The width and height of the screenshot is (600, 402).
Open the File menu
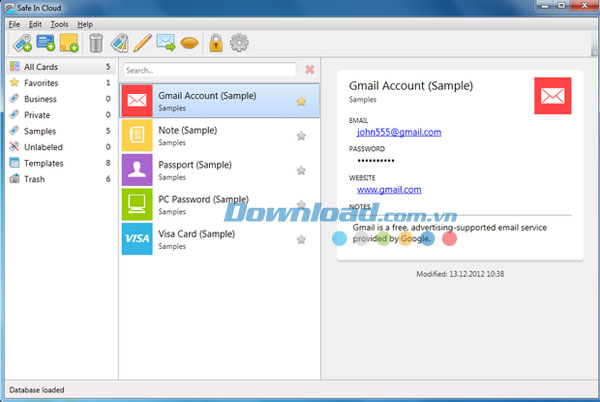(x=14, y=24)
